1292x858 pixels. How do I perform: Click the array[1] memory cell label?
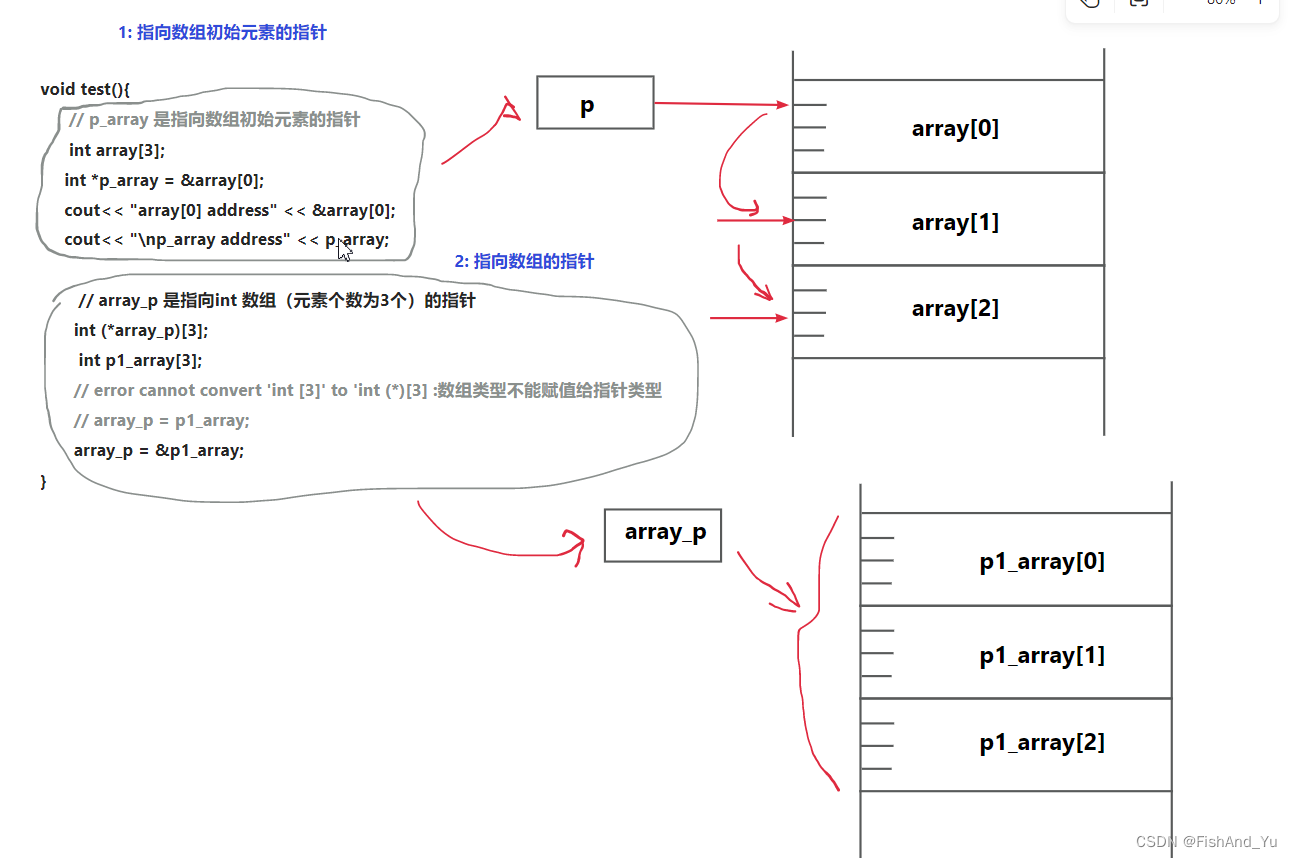(955, 222)
